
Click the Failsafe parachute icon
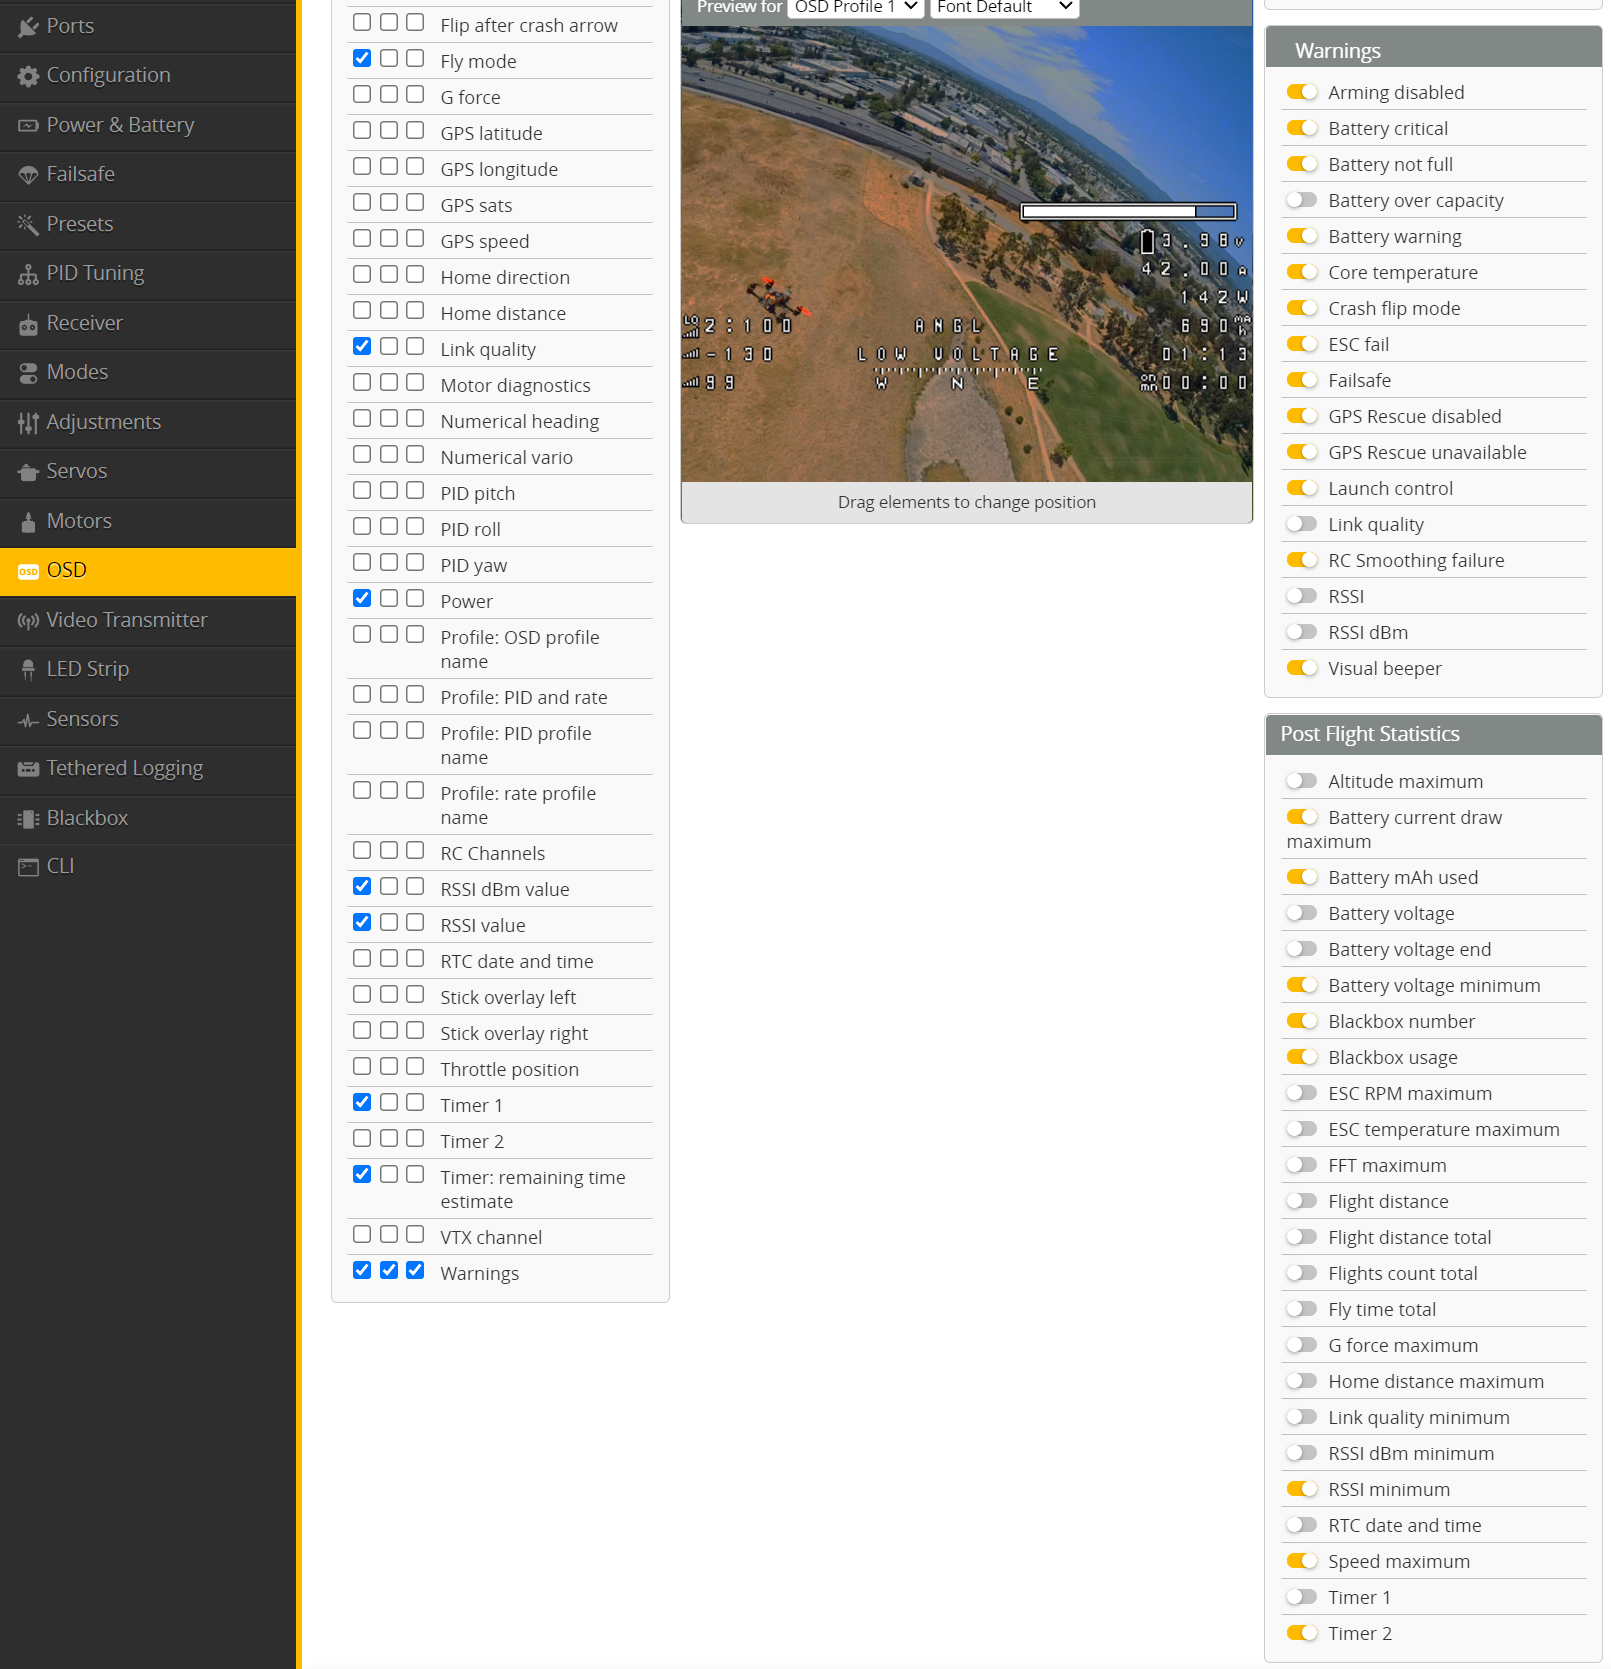tap(28, 175)
